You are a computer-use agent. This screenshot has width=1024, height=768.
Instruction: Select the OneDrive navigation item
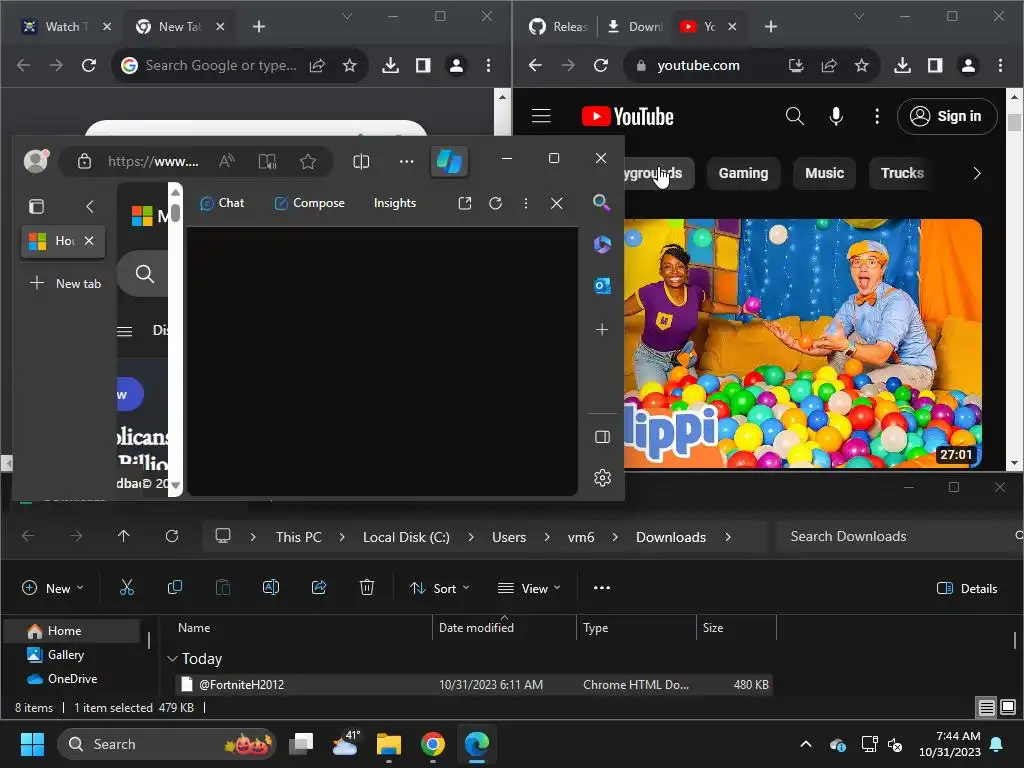click(72, 679)
